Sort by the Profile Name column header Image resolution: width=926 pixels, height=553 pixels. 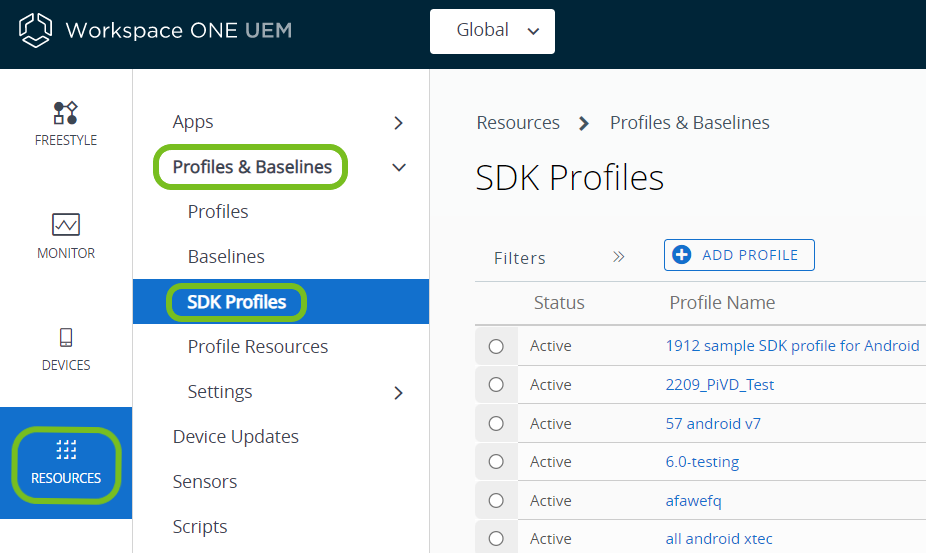722,302
